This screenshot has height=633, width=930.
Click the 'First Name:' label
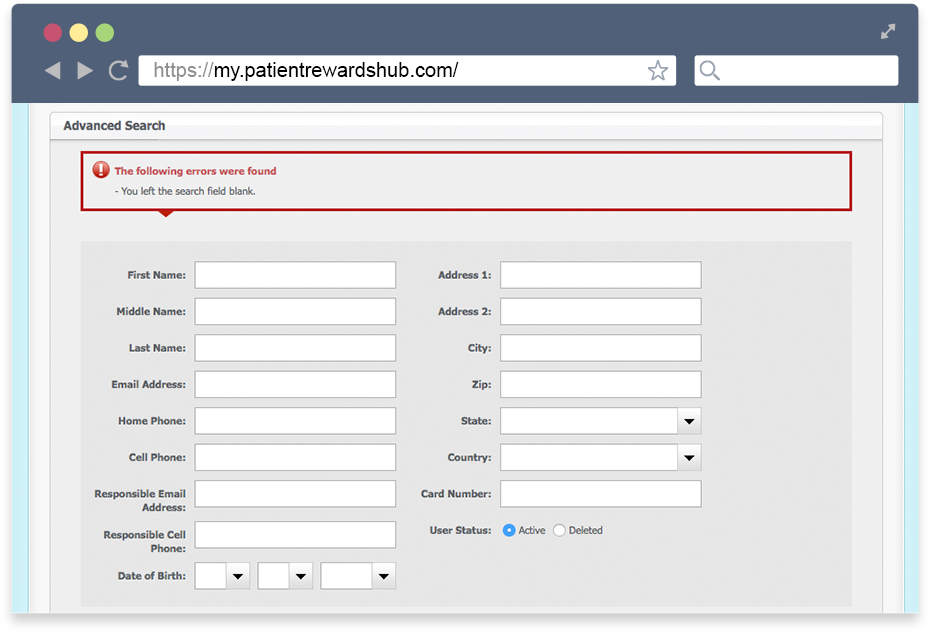coord(157,275)
